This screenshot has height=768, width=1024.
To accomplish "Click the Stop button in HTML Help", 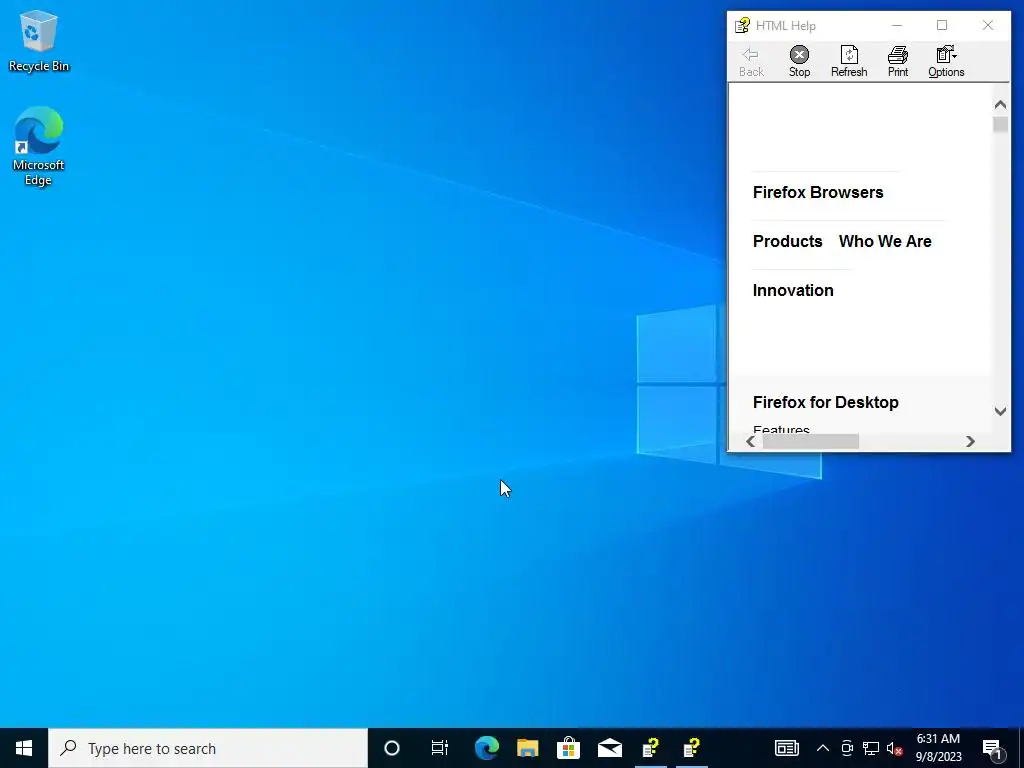I will point(799,62).
